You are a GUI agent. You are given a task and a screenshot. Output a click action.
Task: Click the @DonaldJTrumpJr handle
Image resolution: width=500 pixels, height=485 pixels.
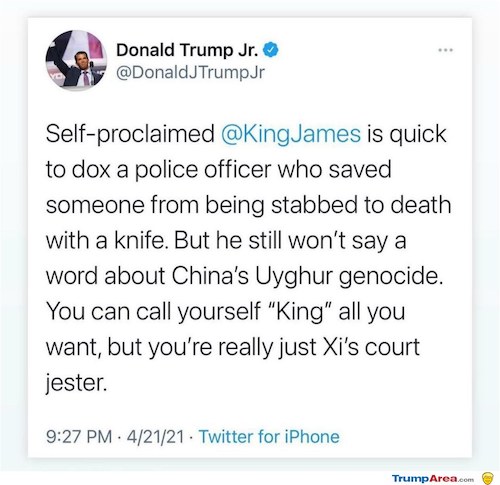190,72
